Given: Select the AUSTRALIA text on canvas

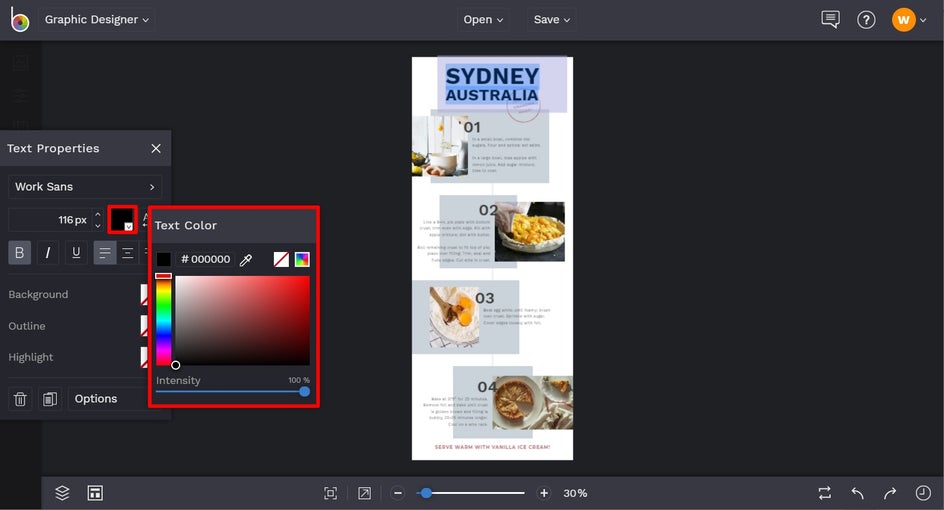Looking at the screenshot, I should [x=492, y=95].
